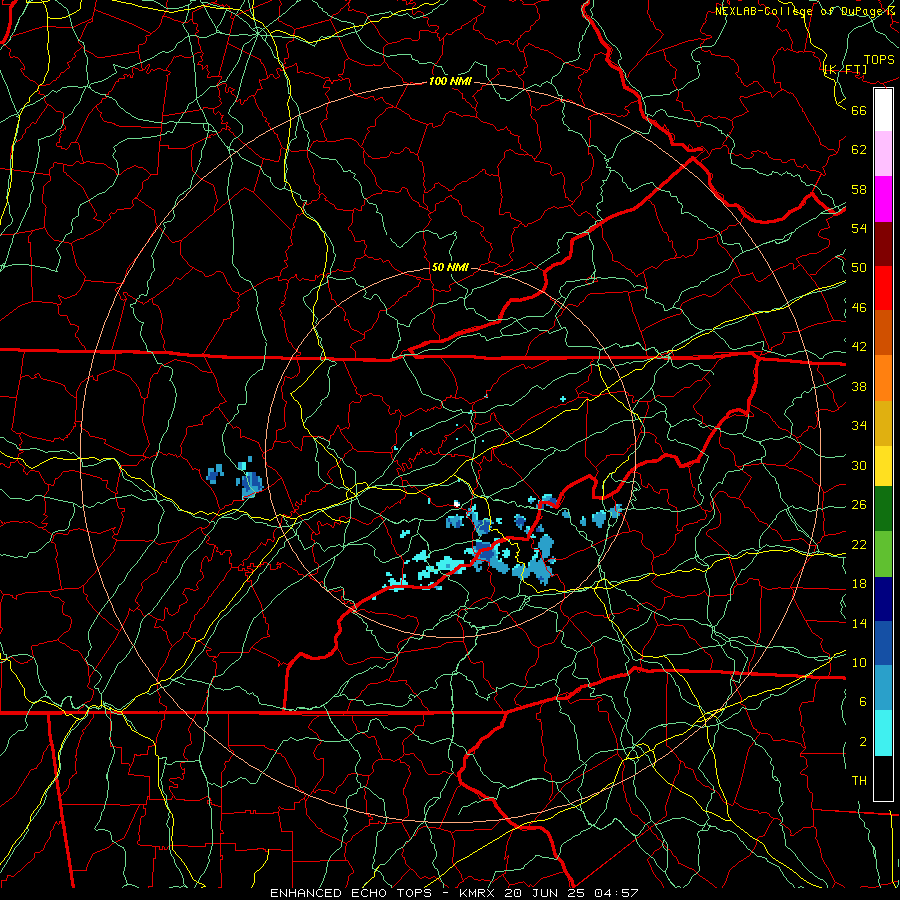The height and width of the screenshot is (900, 900).
Task: Click the gold 34 kft legend swatch
Action: 883,424
